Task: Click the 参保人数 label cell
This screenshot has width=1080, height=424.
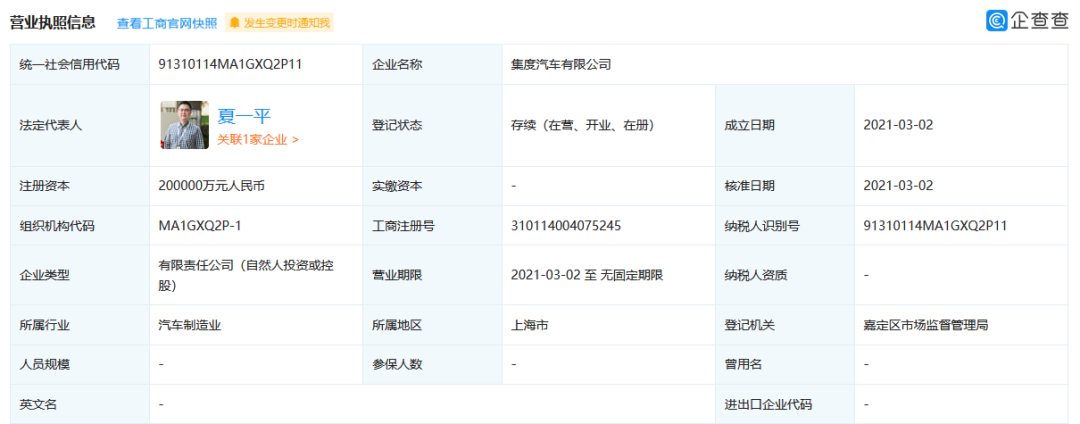Action: [432, 364]
